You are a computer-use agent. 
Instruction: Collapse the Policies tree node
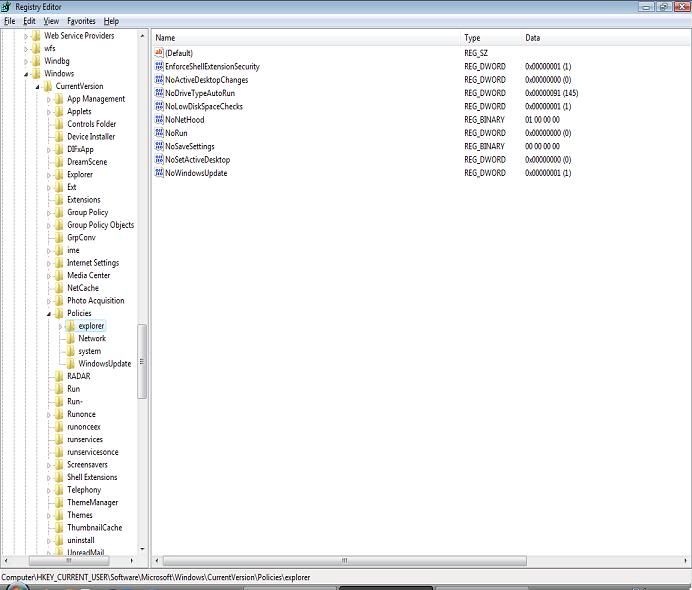point(48,314)
